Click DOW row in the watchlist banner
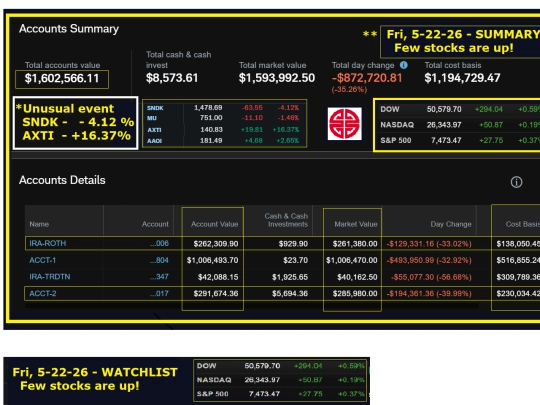Image resolution: width=540 pixels, height=405 pixels. 280,366
